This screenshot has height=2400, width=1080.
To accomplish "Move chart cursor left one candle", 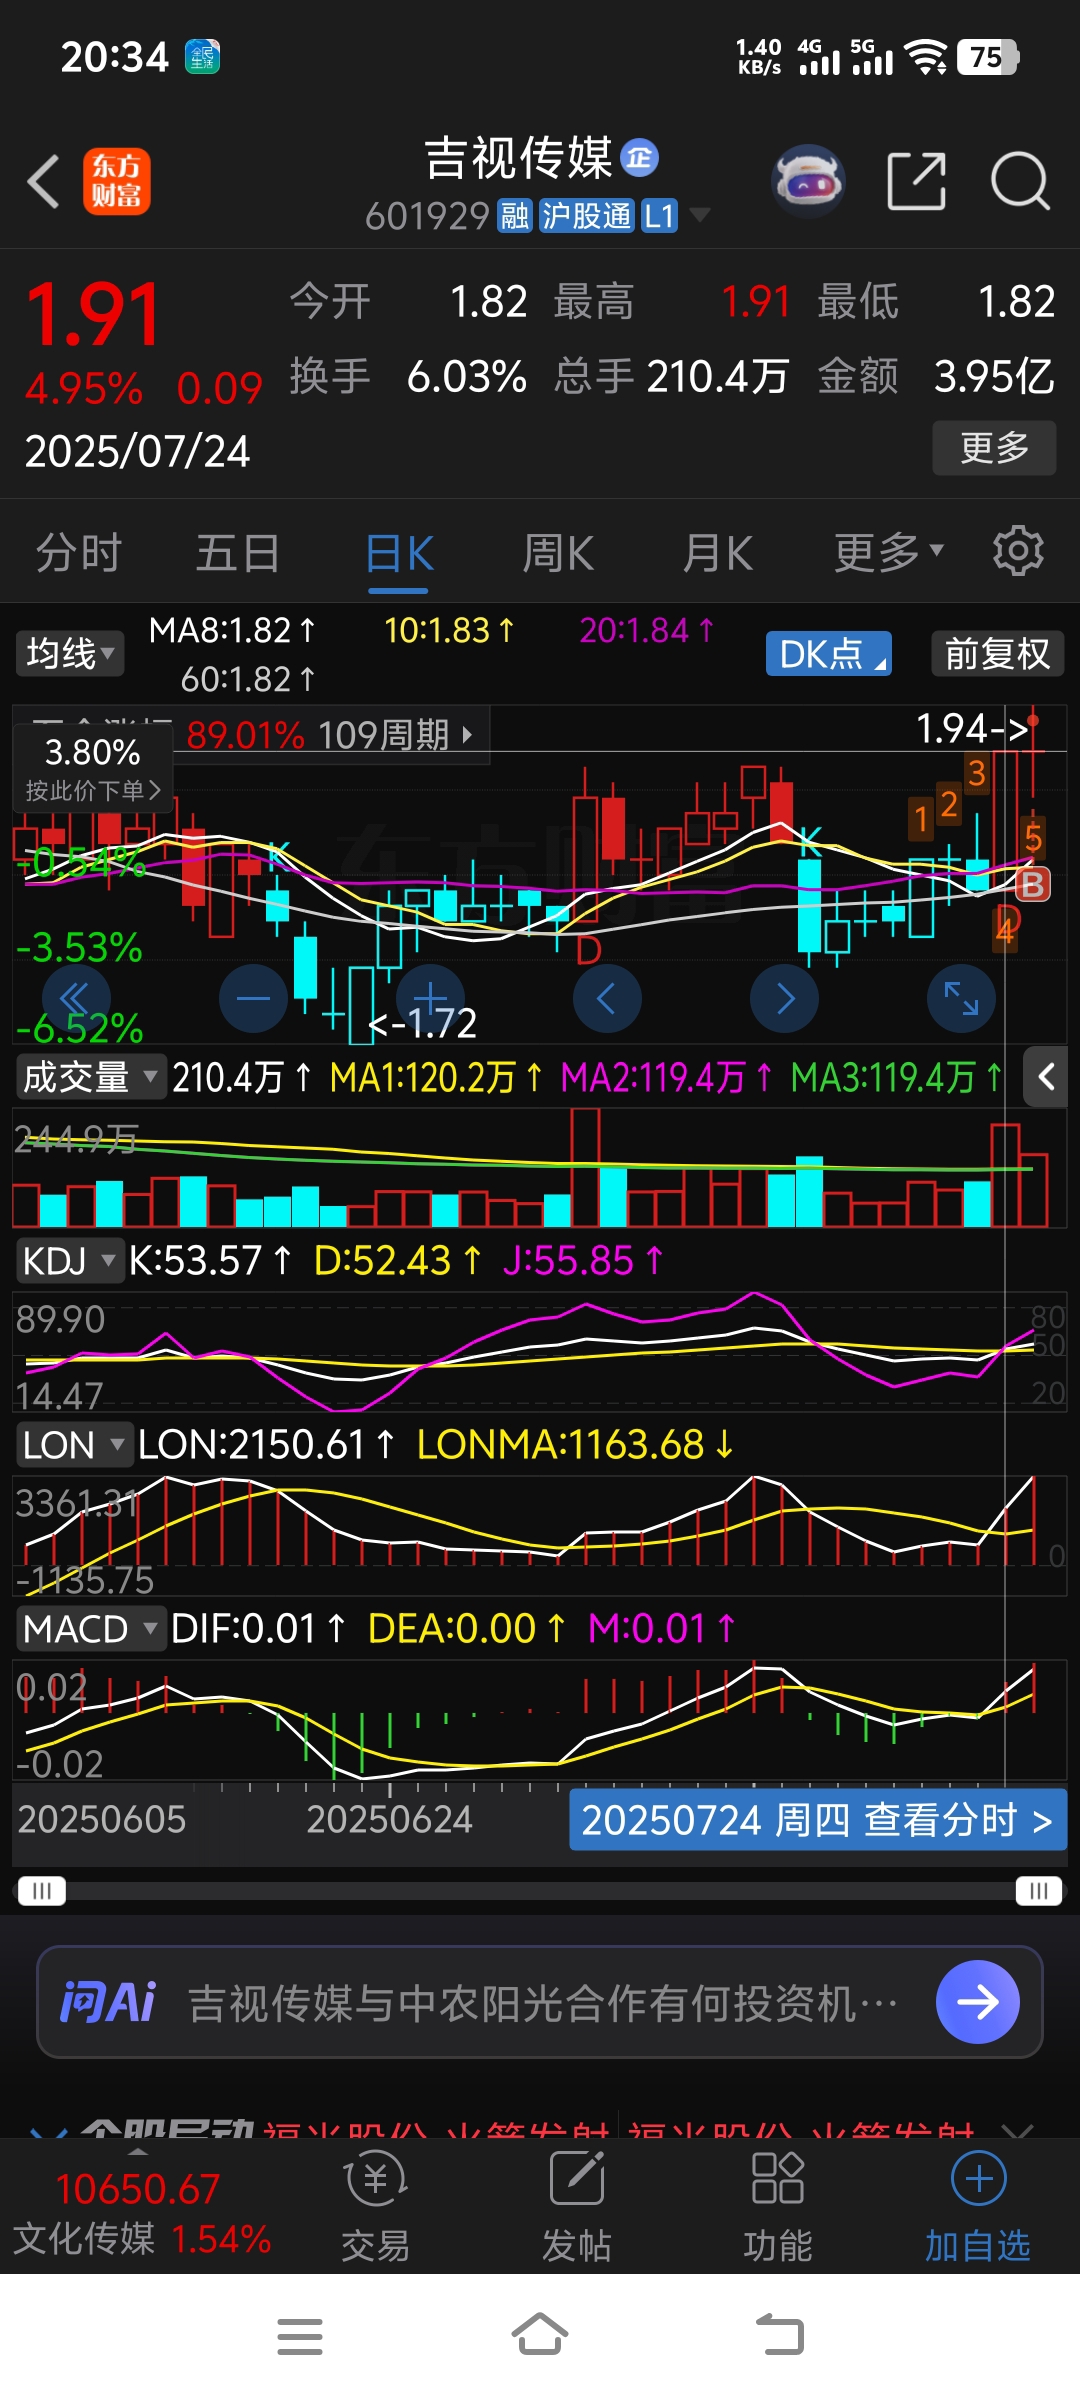I will pos(607,998).
